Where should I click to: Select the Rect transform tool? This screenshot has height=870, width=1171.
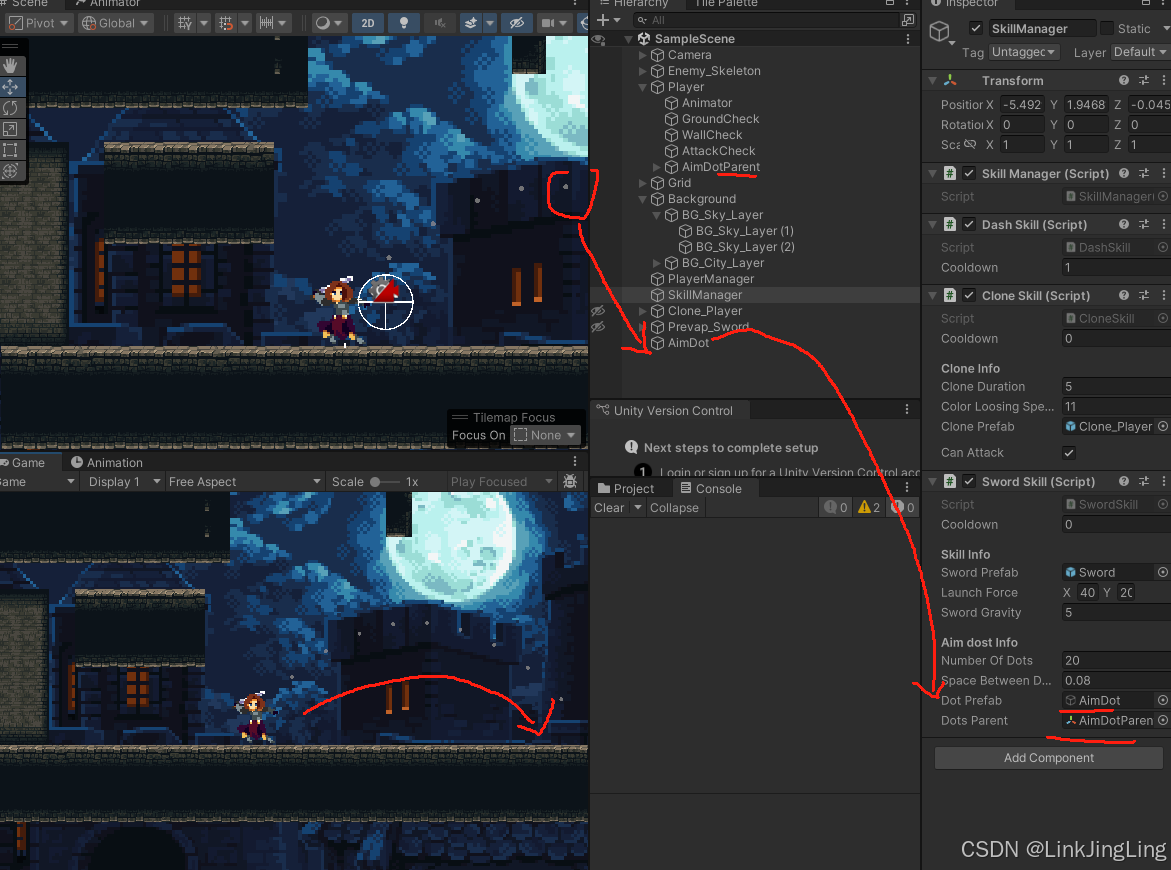pyautogui.click(x=10, y=149)
